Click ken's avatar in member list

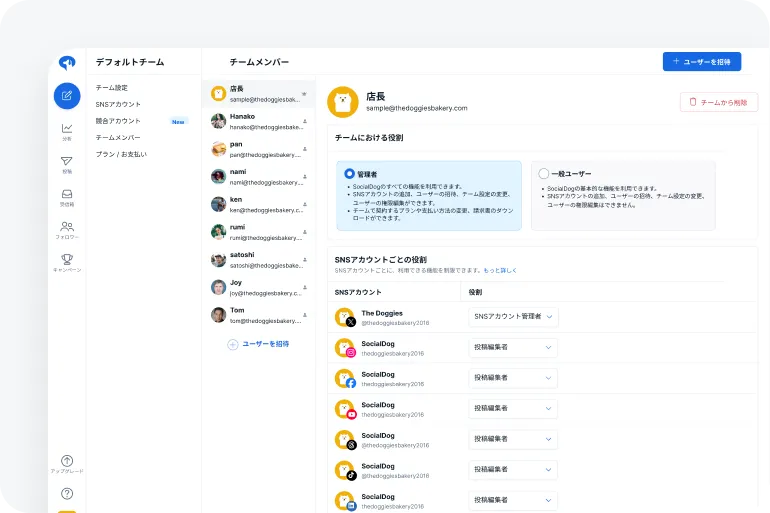tap(218, 204)
